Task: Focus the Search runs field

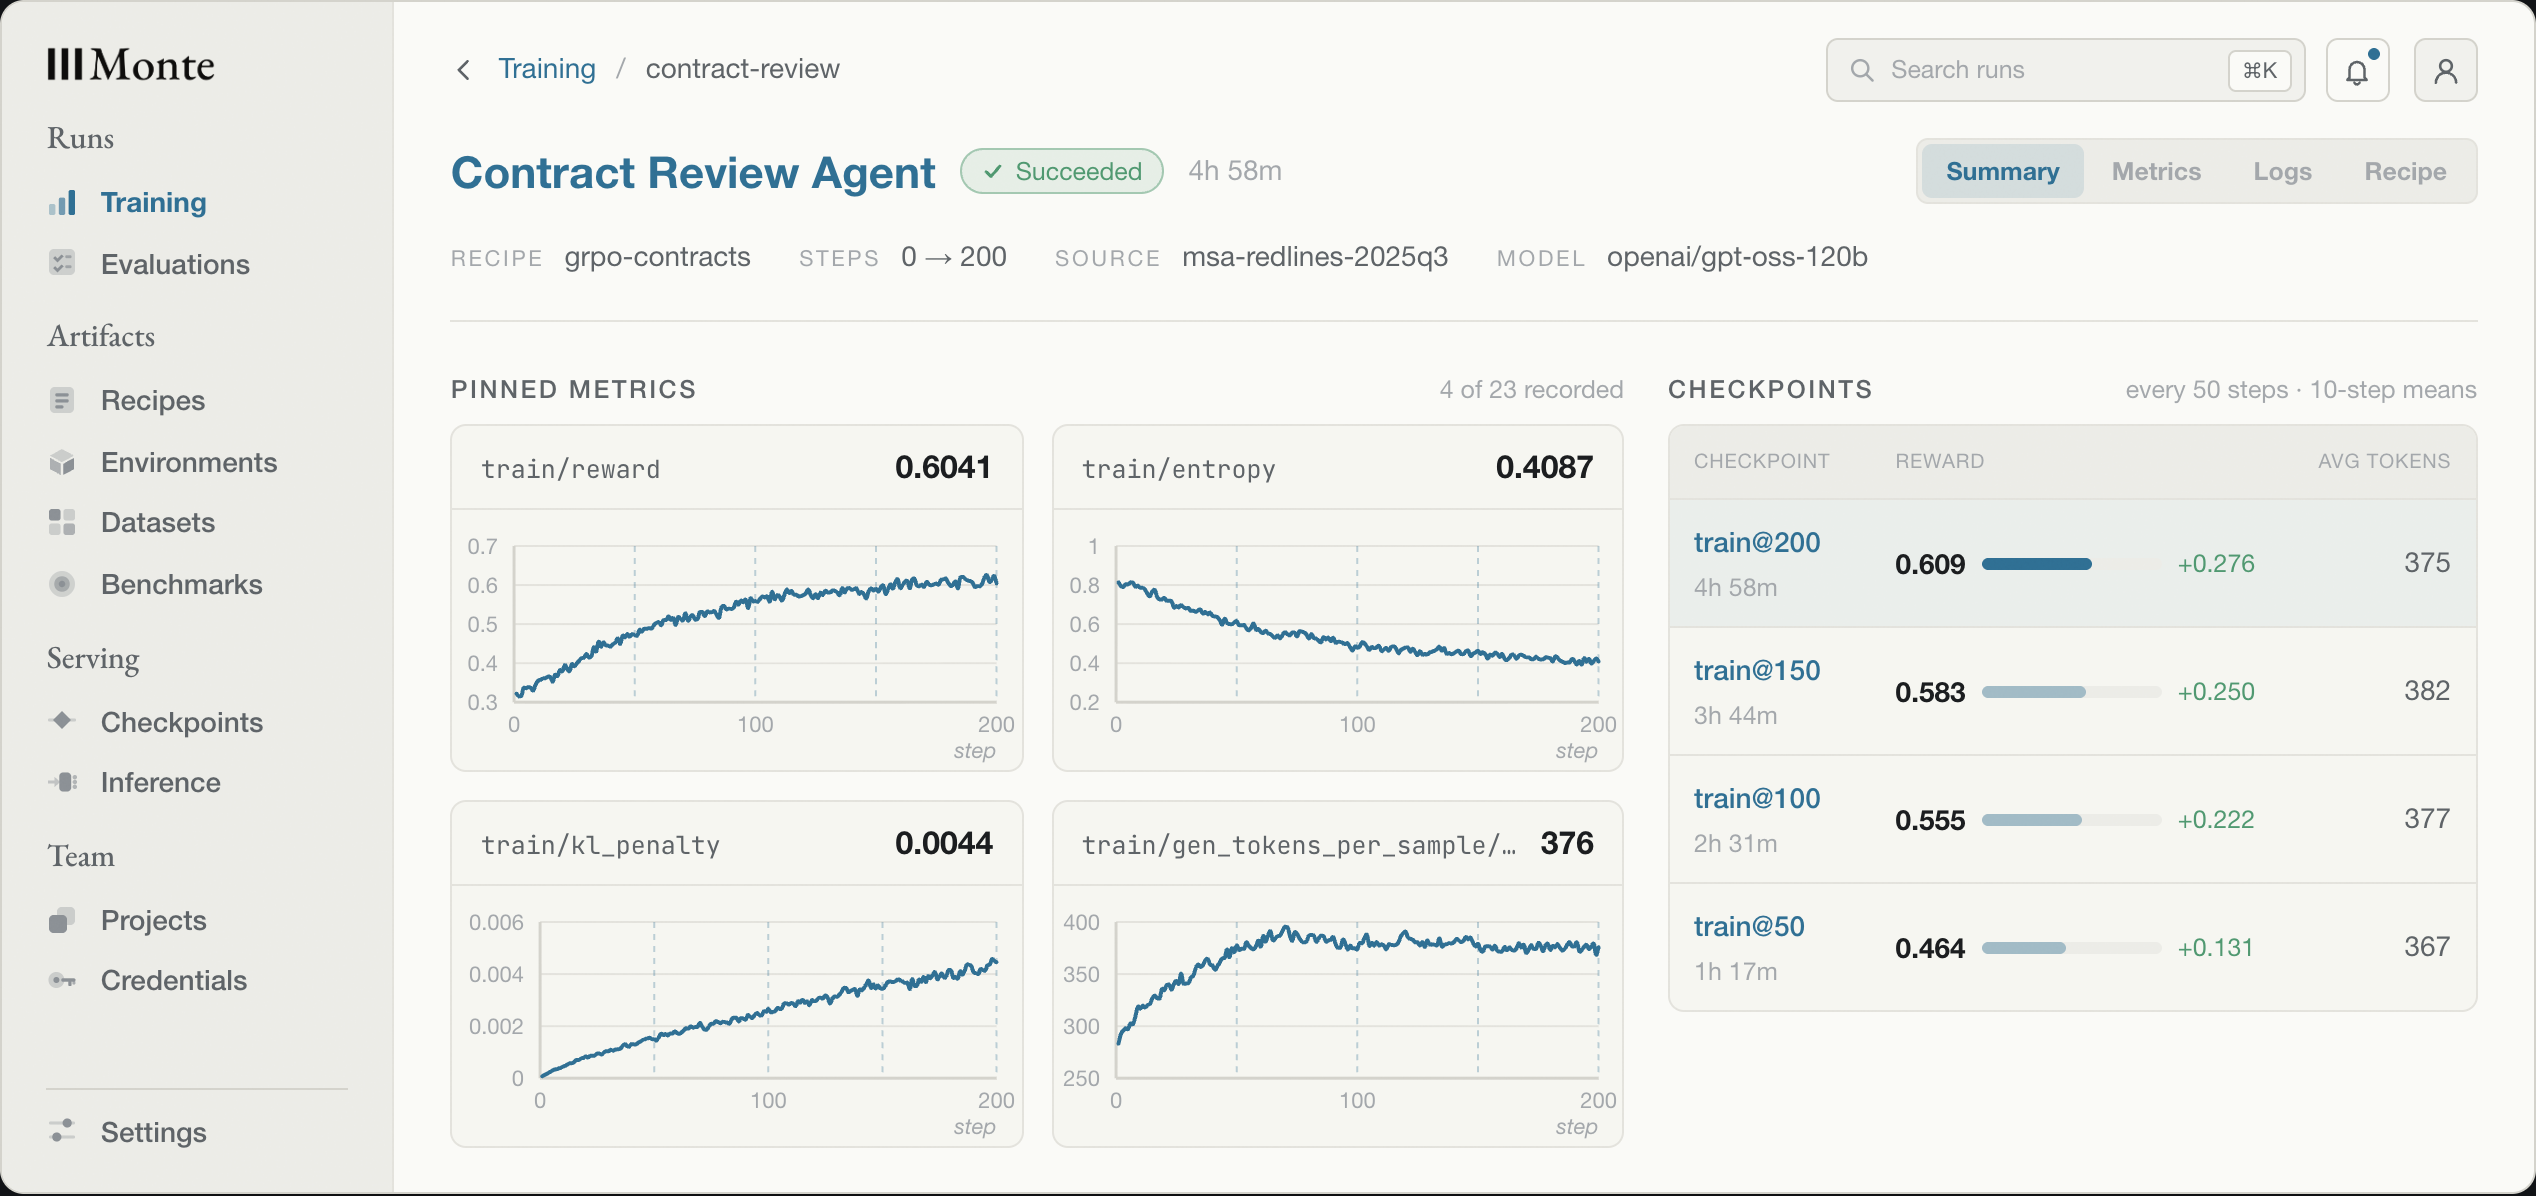Action: pyautogui.click(x=2066, y=70)
